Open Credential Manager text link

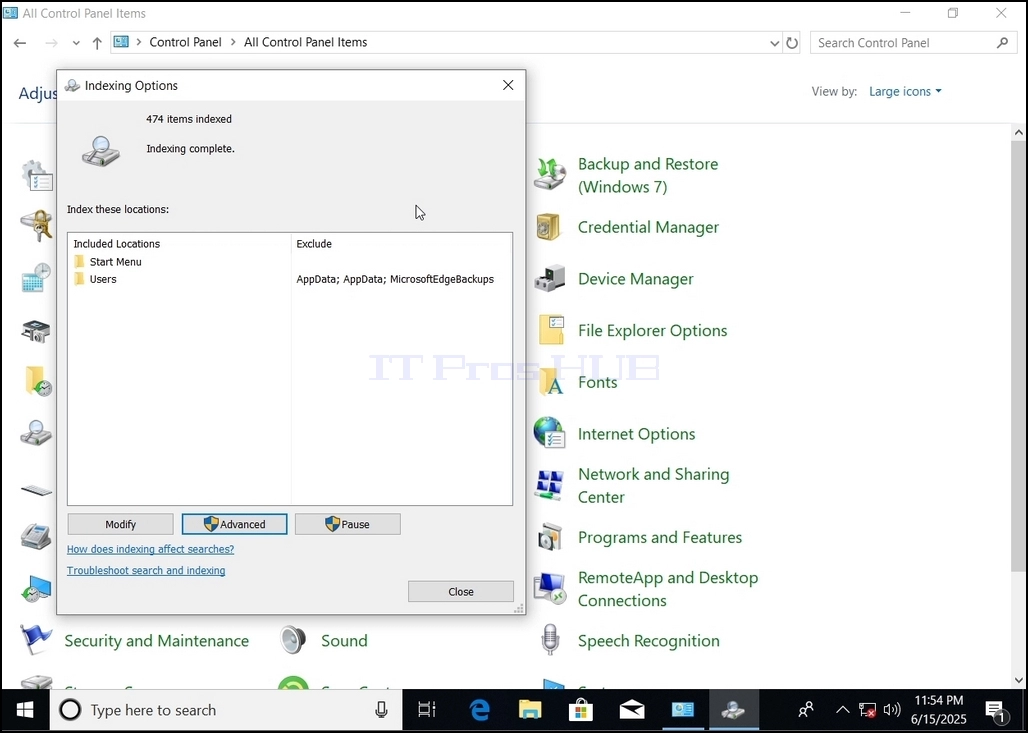[648, 227]
